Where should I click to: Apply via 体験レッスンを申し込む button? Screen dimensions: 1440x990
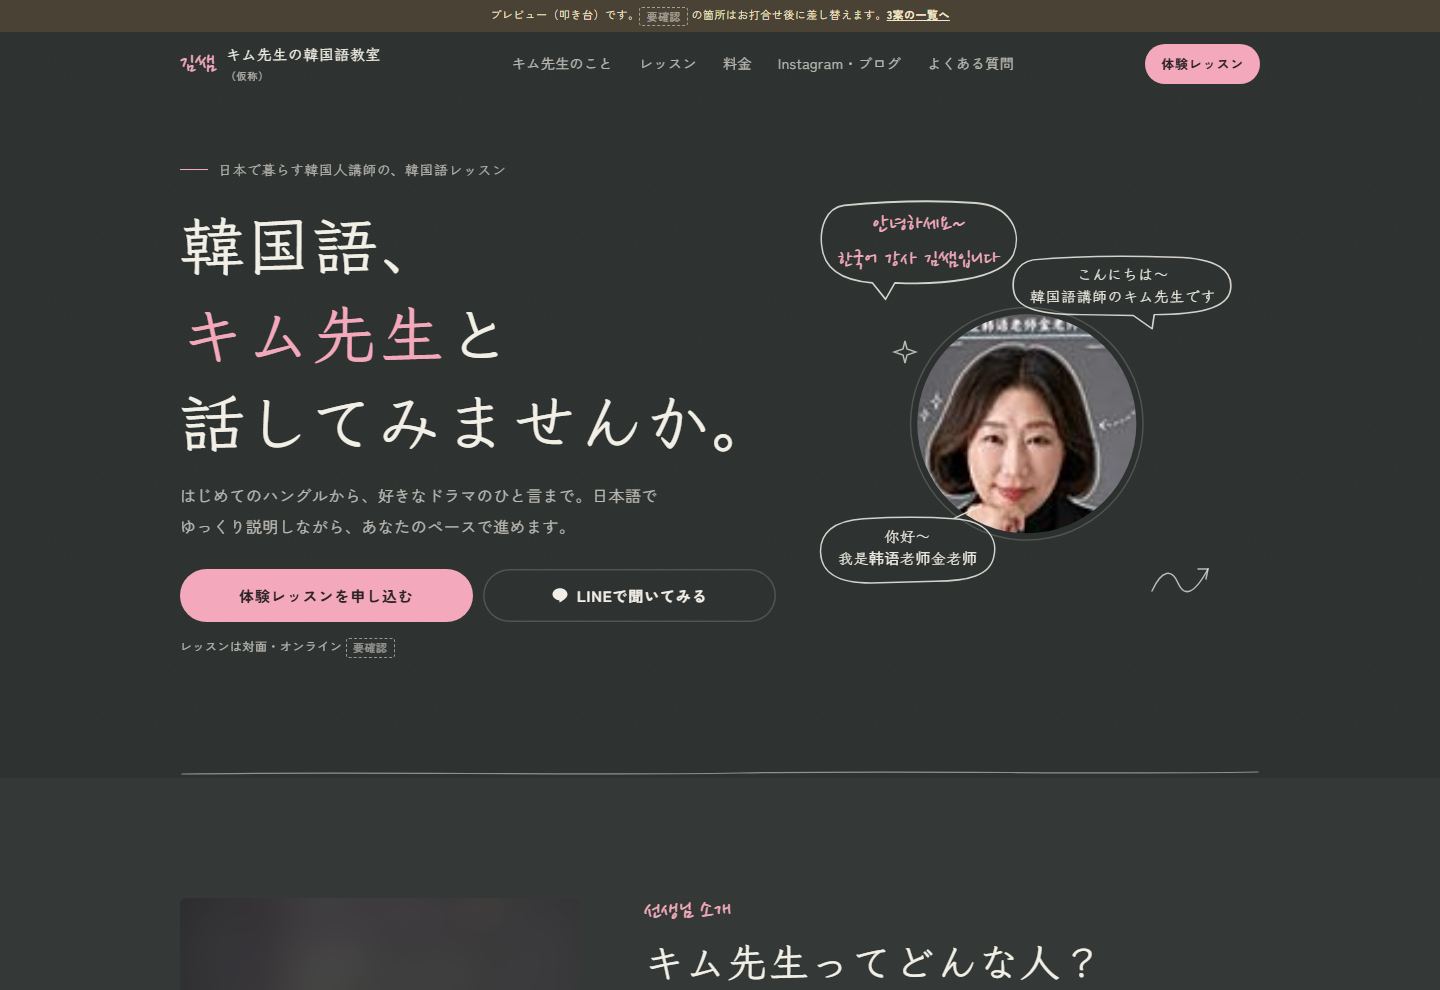pyautogui.click(x=326, y=596)
